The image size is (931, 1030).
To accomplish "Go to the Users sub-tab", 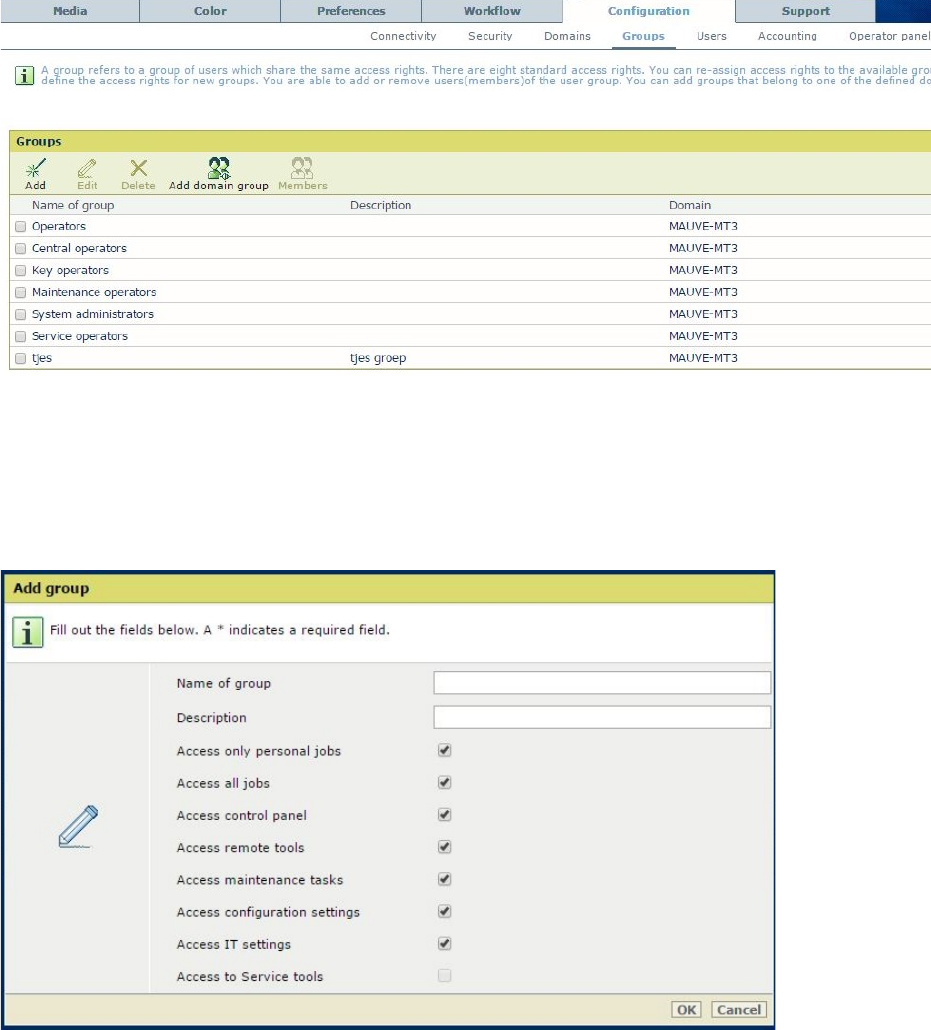I will [x=712, y=36].
